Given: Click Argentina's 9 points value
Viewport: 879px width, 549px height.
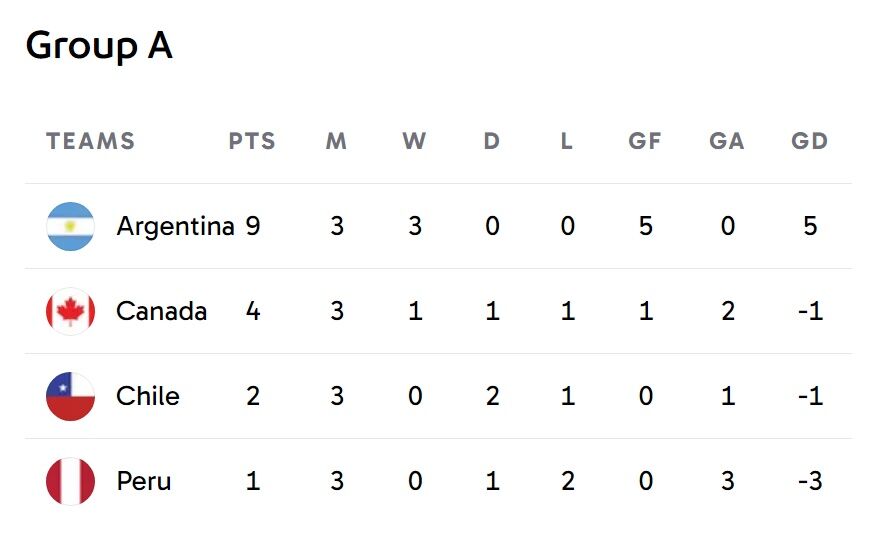Looking at the screenshot, I should tap(252, 226).
